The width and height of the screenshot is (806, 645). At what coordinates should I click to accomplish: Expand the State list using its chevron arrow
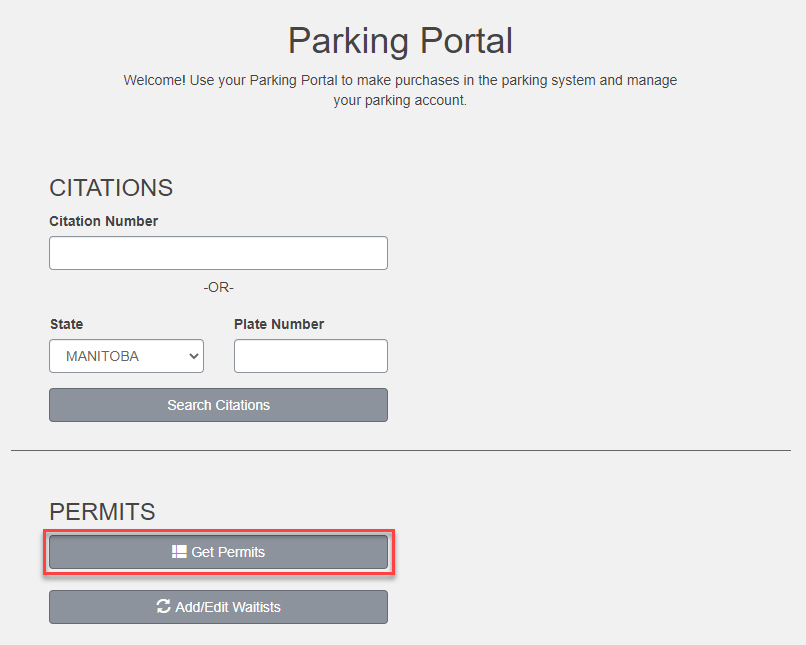coord(194,356)
